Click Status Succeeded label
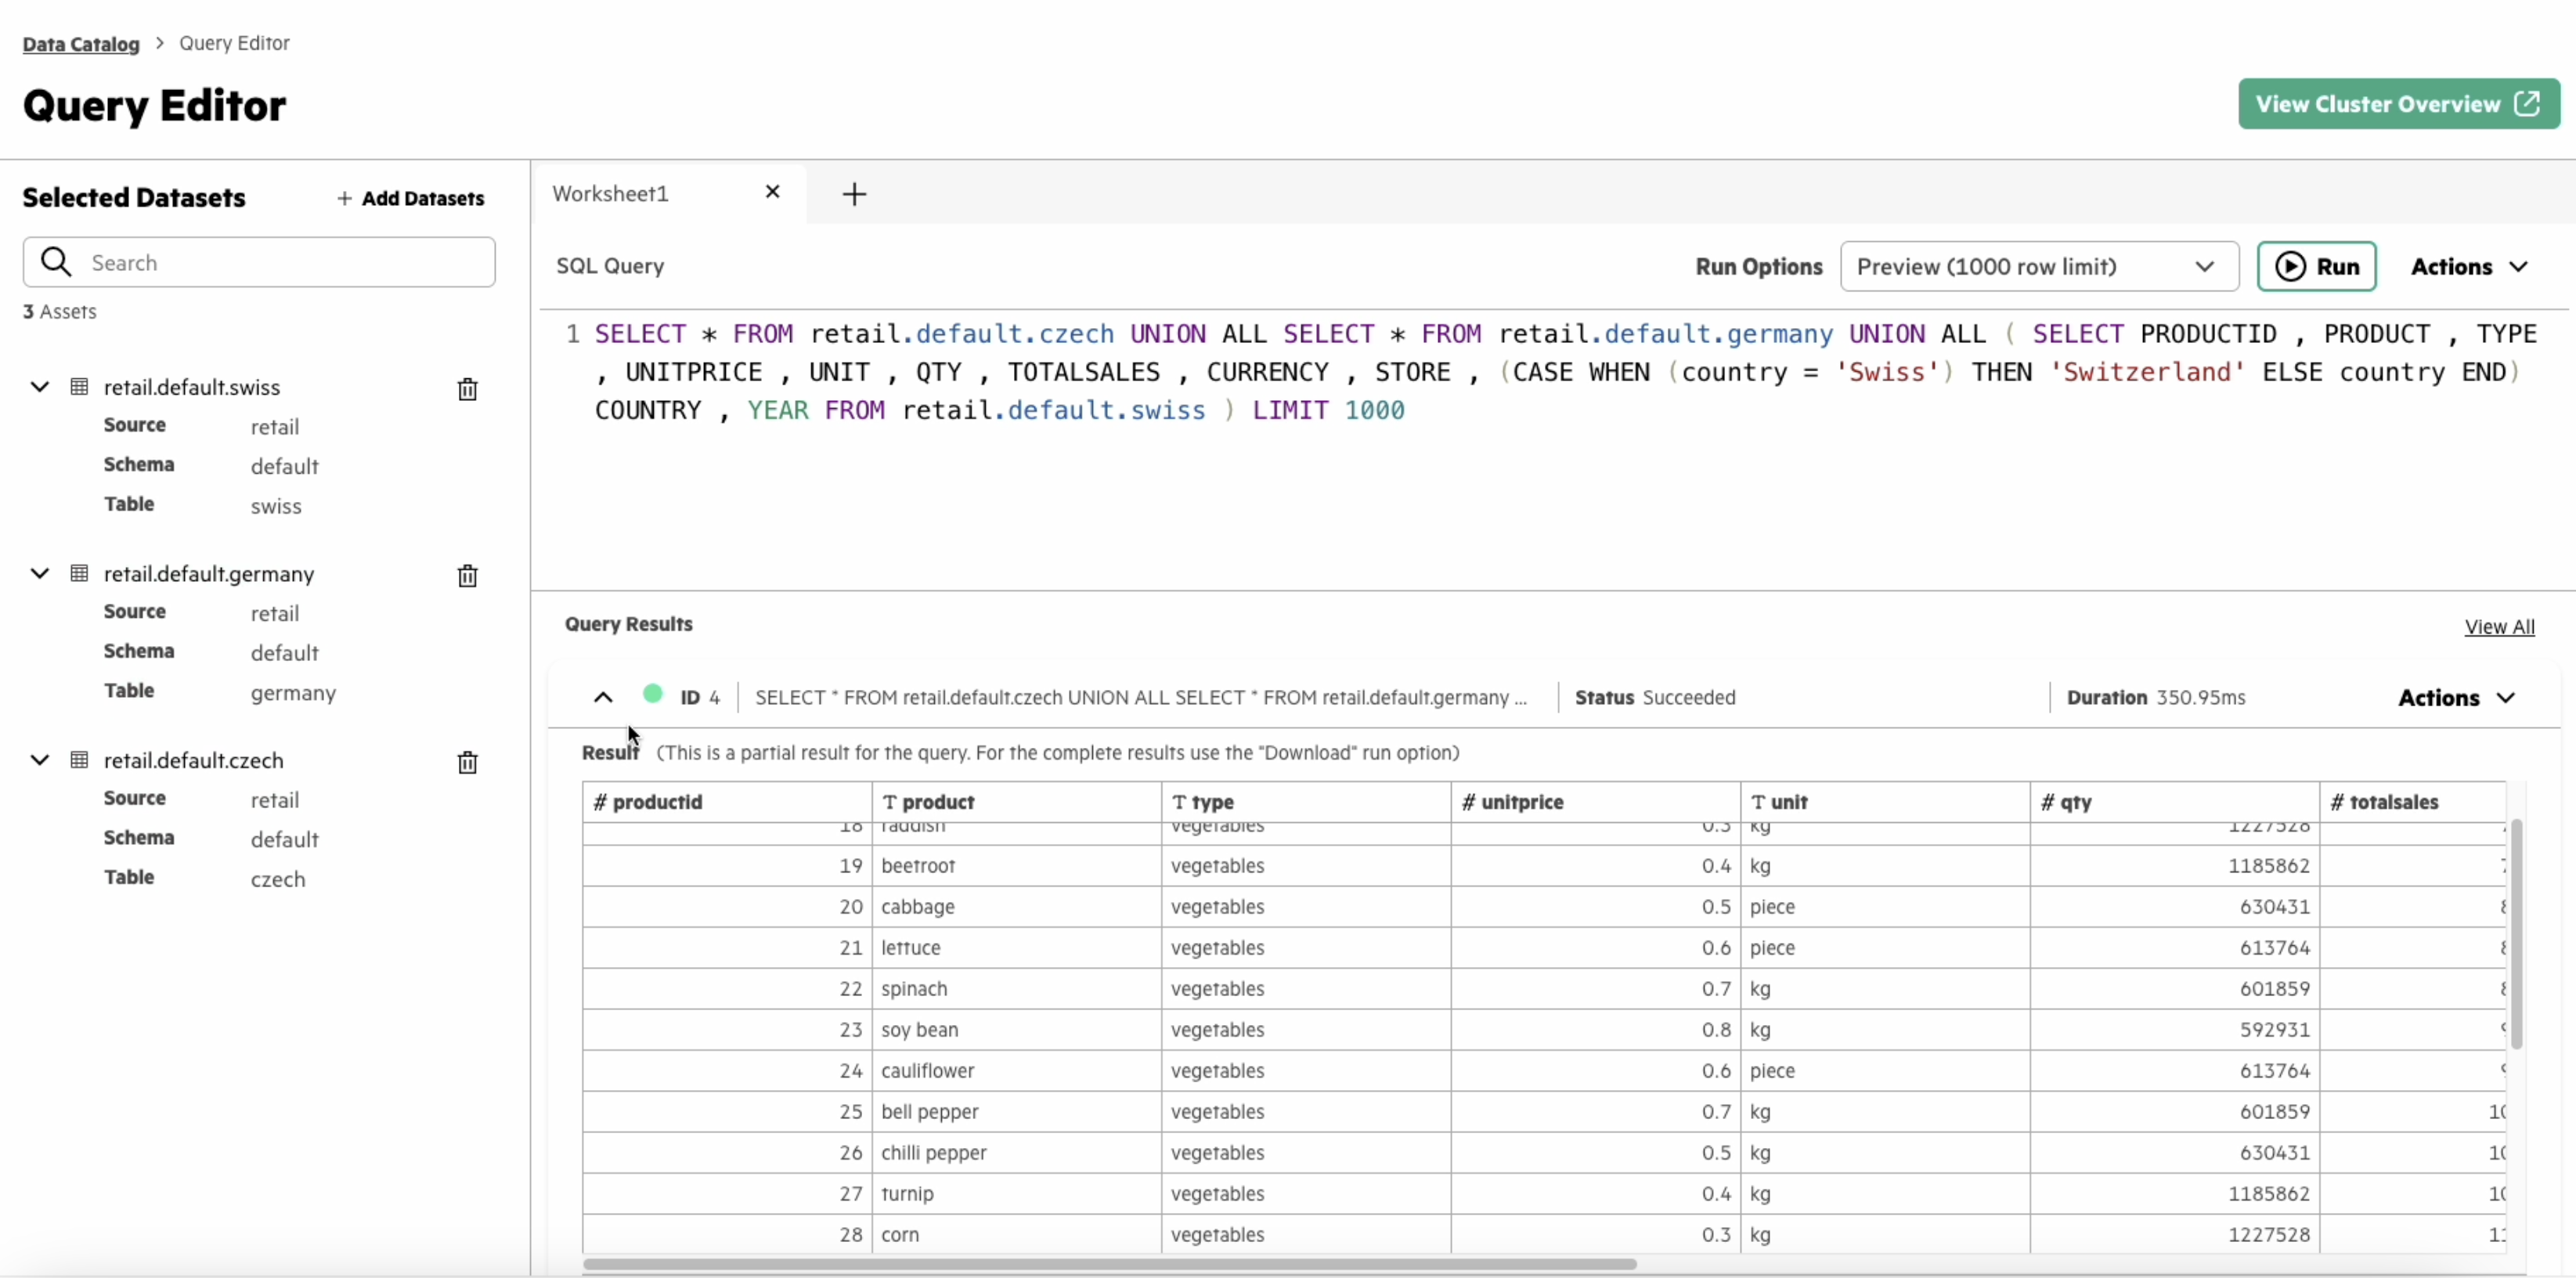The width and height of the screenshot is (2576, 1278). pos(1655,697)
